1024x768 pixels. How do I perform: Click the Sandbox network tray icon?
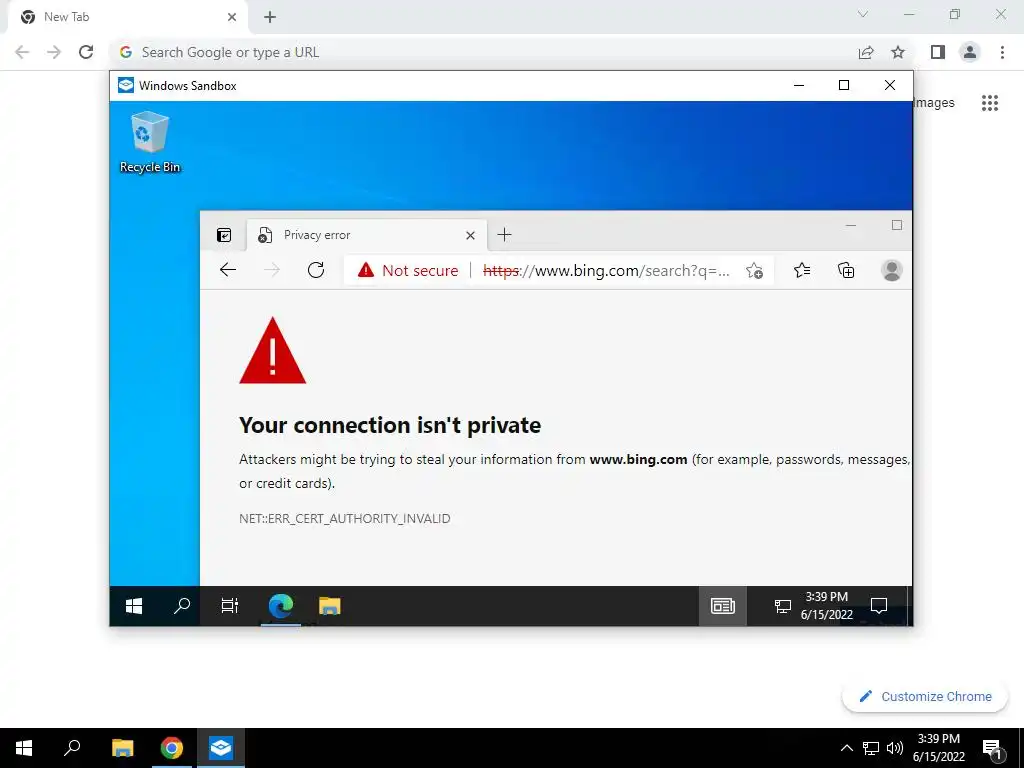(782, 607)
